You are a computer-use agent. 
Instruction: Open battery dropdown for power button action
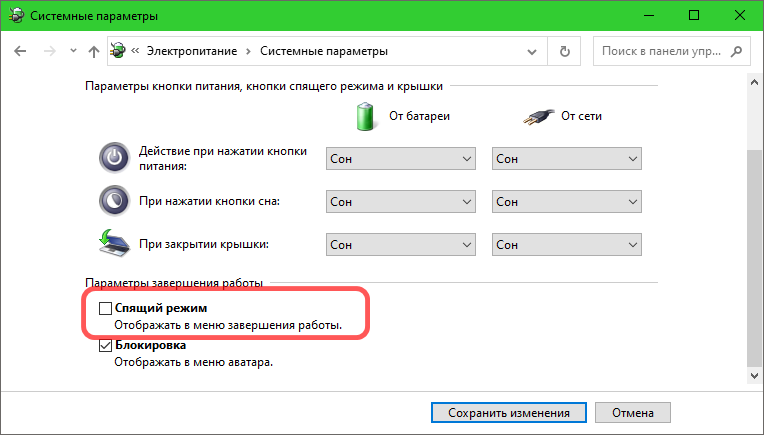tap(400, 159)
